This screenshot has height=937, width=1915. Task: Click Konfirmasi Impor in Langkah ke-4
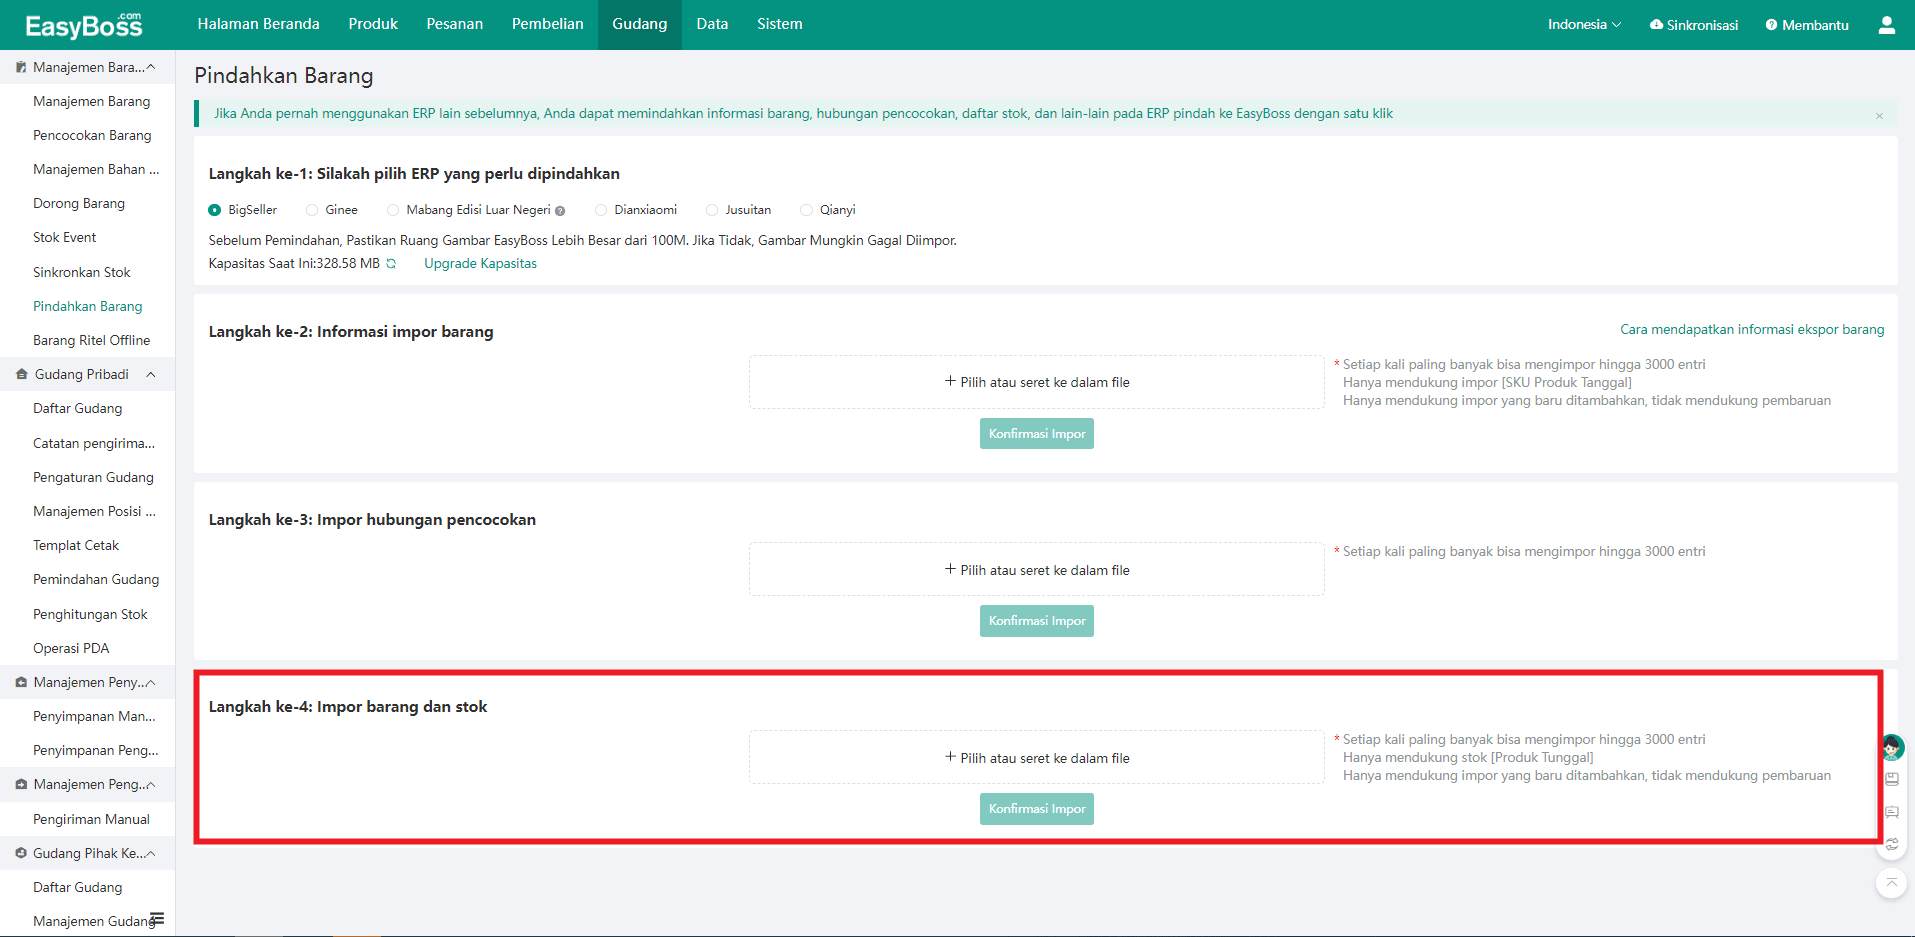pyautogui.click(x=1037, y=809)
